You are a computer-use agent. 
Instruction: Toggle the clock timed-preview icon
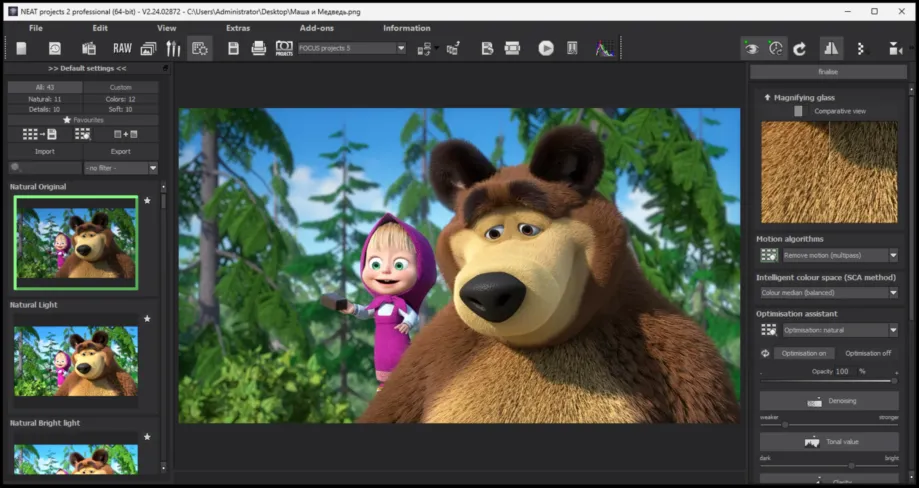[x=775, y=49]
